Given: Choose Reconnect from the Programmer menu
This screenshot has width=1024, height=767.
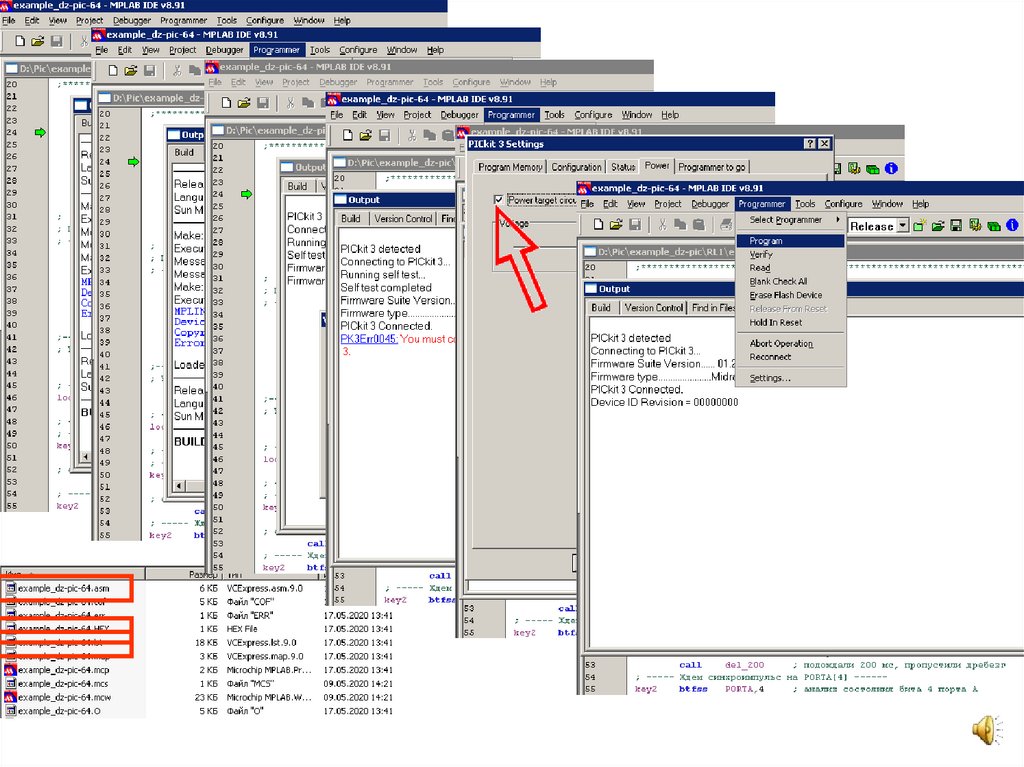Looking at the screenshot, I should (790, 357).
